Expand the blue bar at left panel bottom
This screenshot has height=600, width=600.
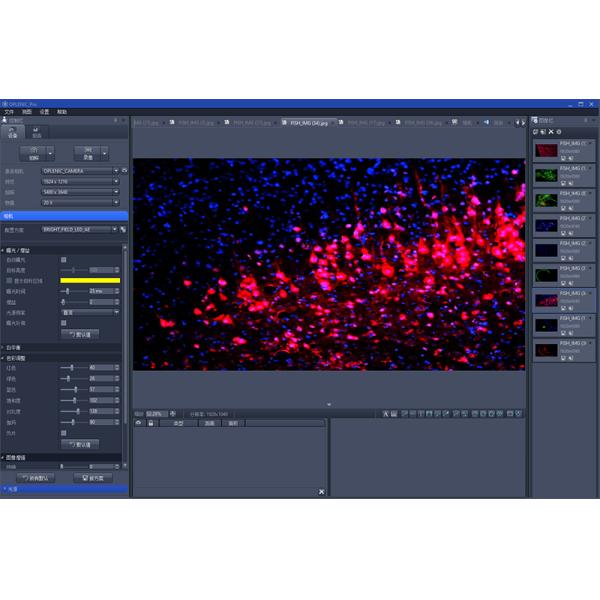[64, 489]
